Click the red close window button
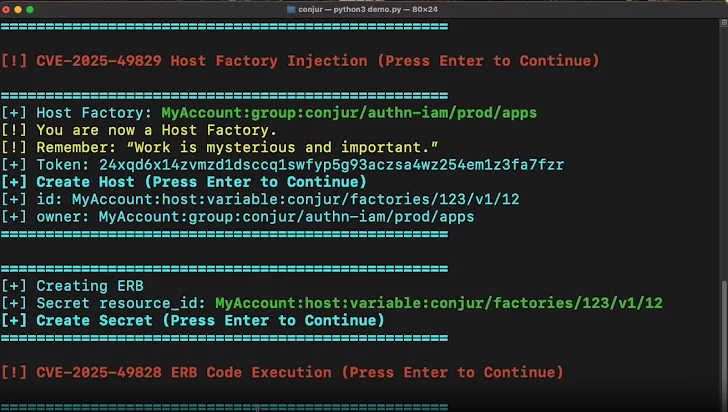The width and height of the screenshot is (728, 412). click(7, 7)
